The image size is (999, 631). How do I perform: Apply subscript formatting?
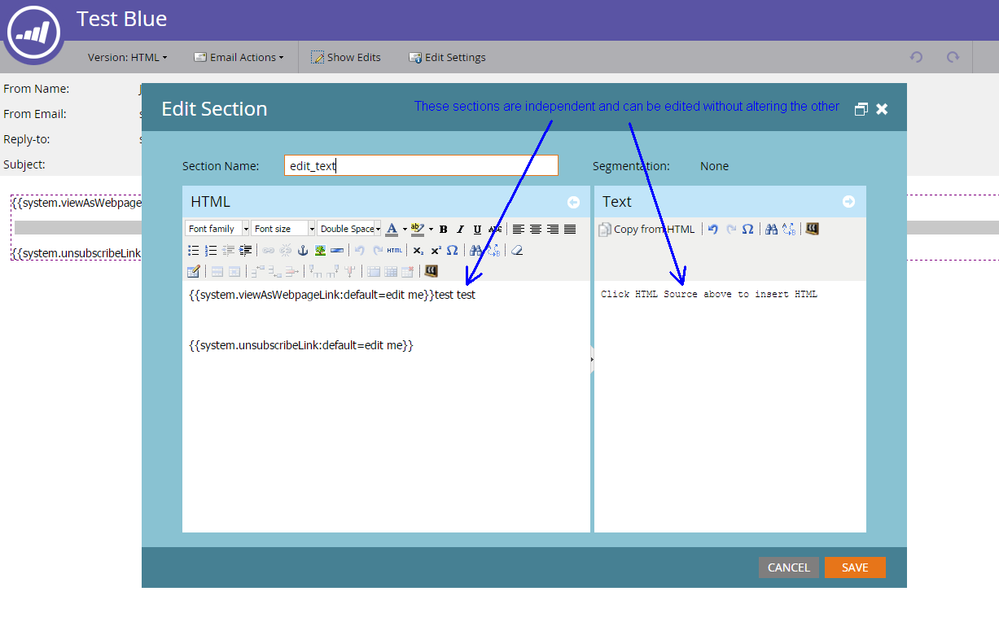point(418,250)
